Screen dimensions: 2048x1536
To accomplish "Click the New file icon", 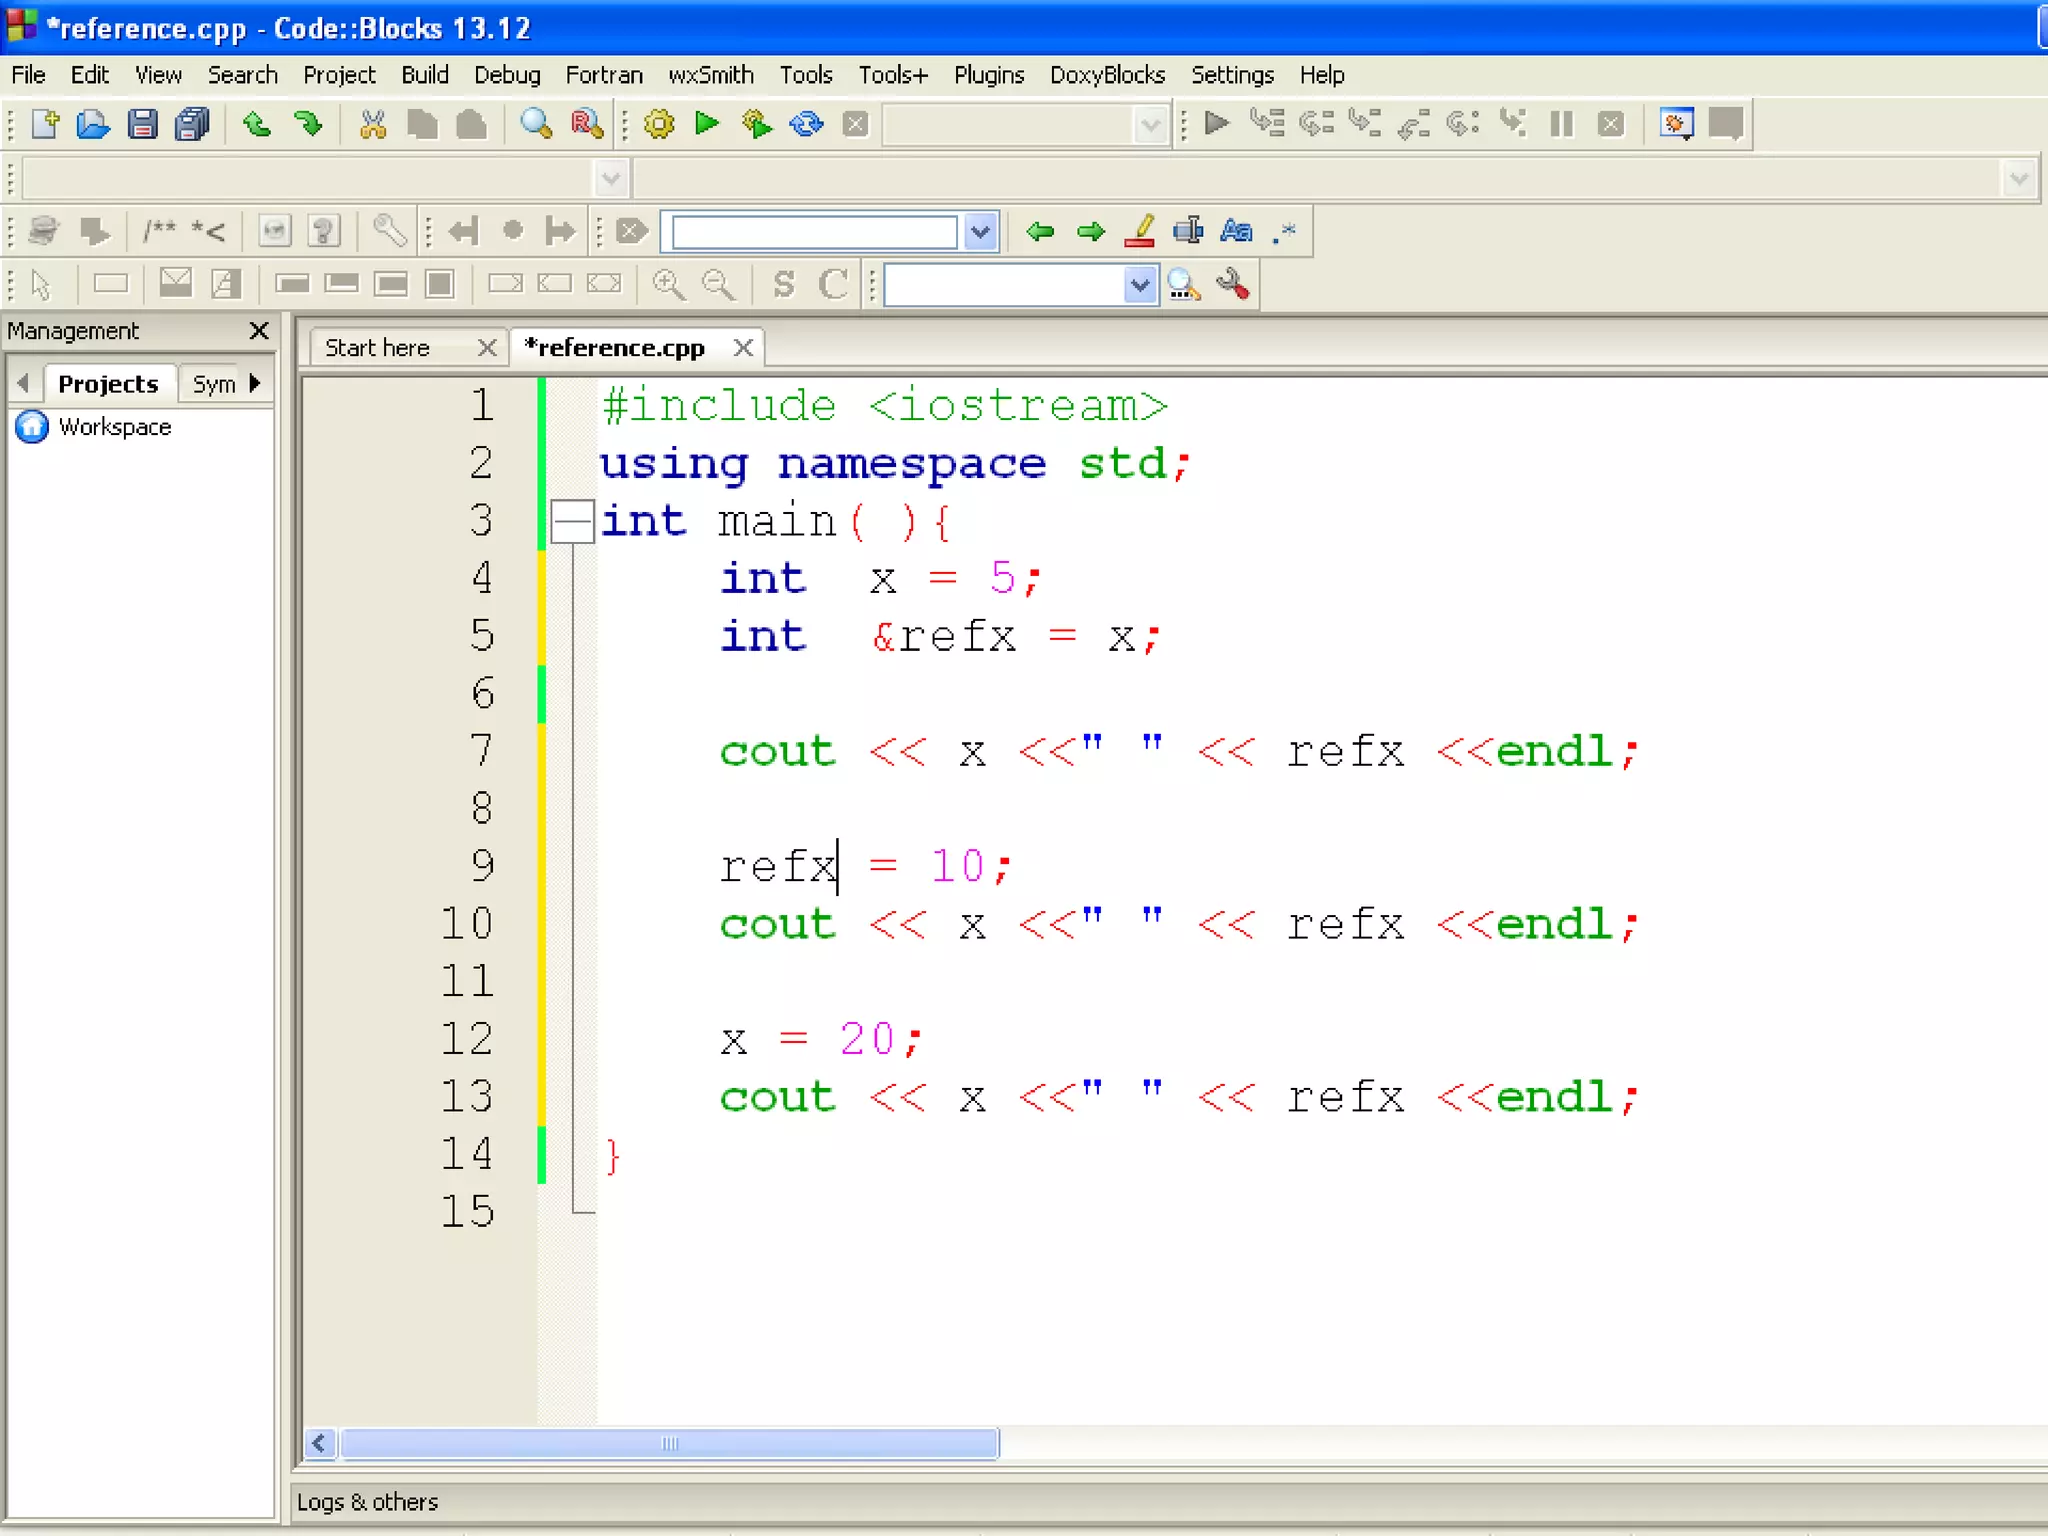I will tap(45, 124).
